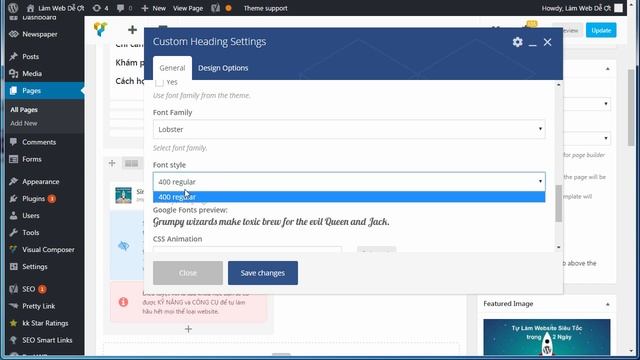
Task: Open the updates counter showing 4
Action: coord(100,8)
